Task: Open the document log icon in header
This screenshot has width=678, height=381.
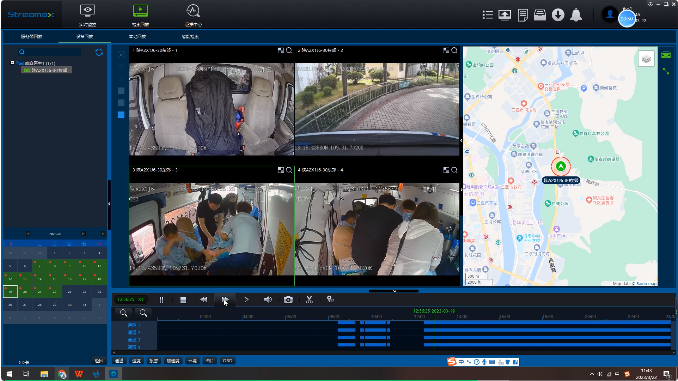Action: tap(523, 15)
